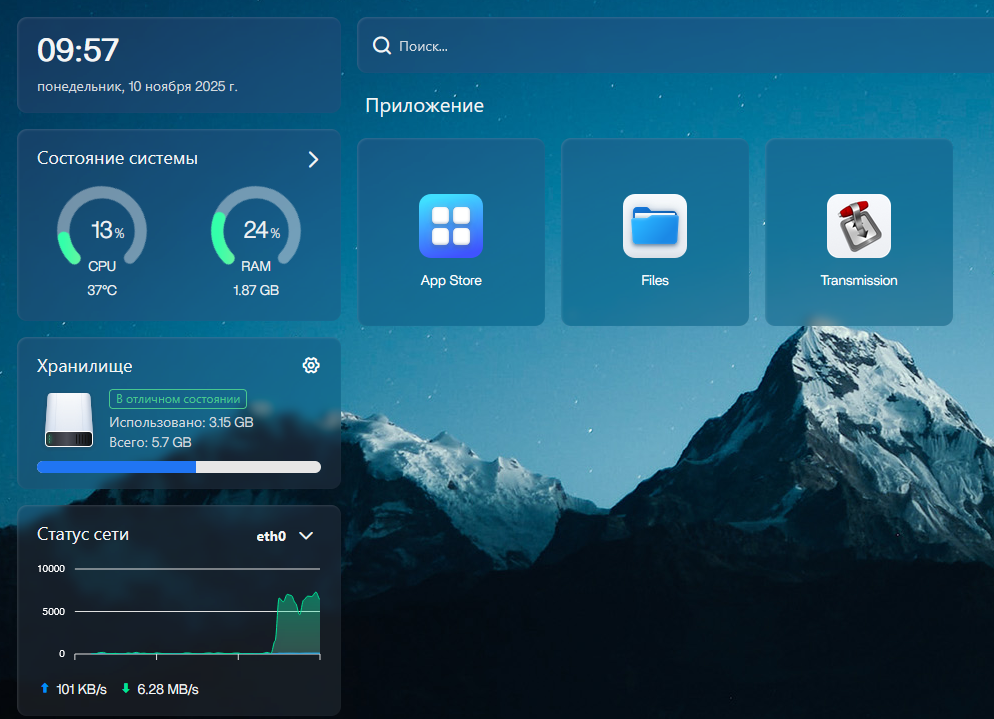Click the date понедельник, 10 ноября 2025
Screen dimensions: 994x719
pos(138,86)
